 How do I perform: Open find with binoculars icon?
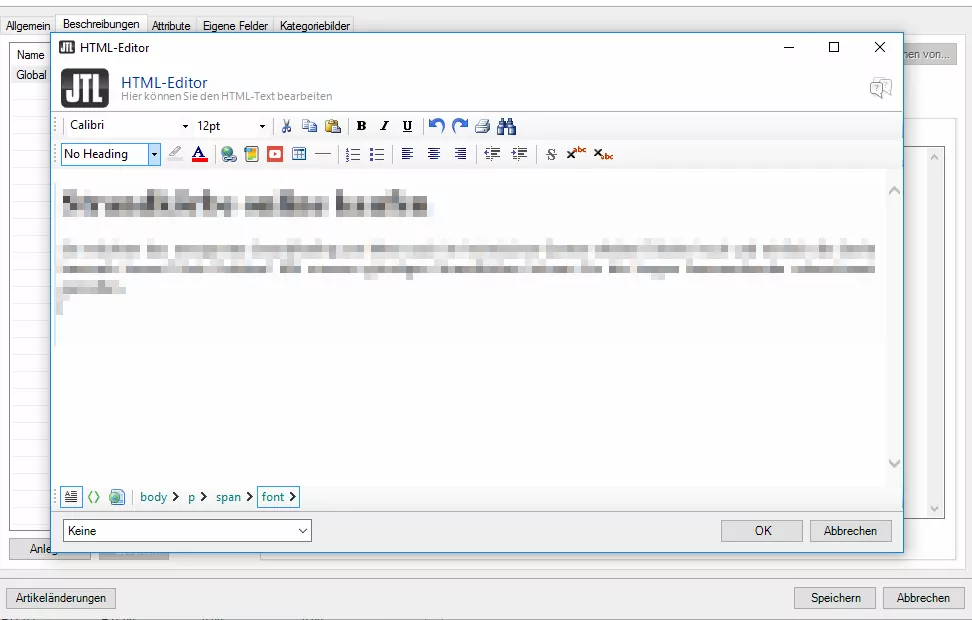tap(506, 126)
